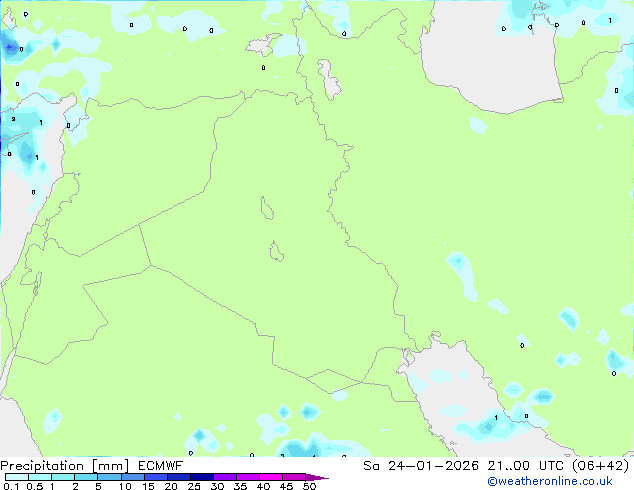The width and height of the screenshot is (634, 490).
Task: Click the 0.1–0.5 mm legend color swatch
Action: click(17, 477)
